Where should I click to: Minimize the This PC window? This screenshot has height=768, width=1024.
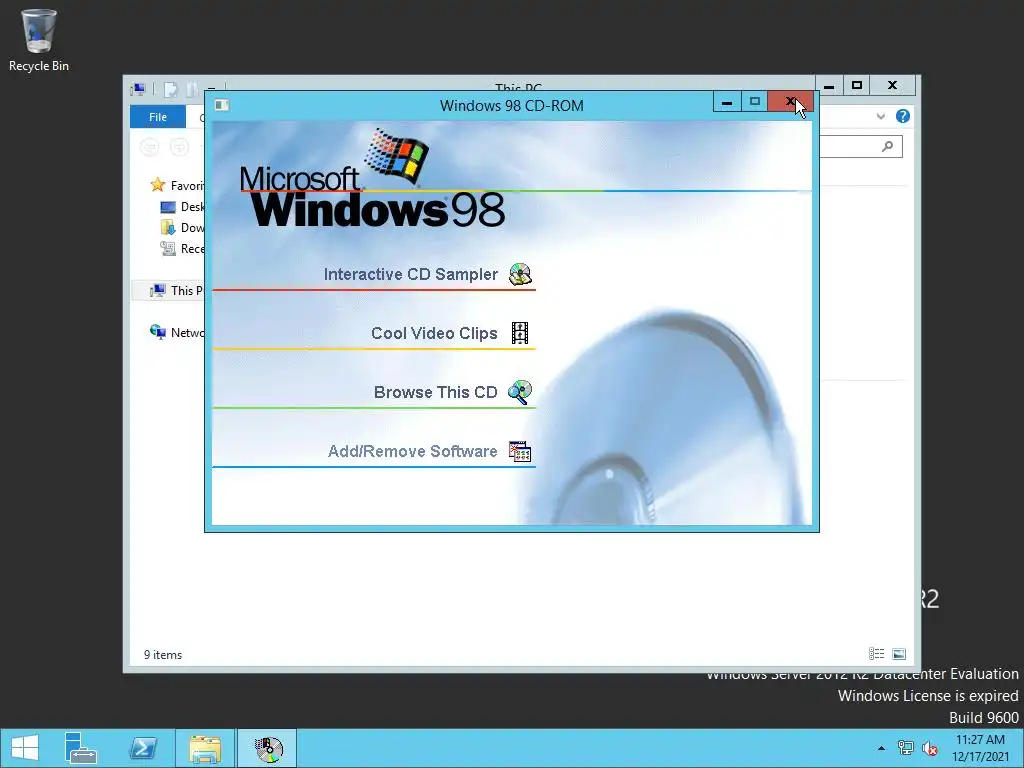coord(829,86)
